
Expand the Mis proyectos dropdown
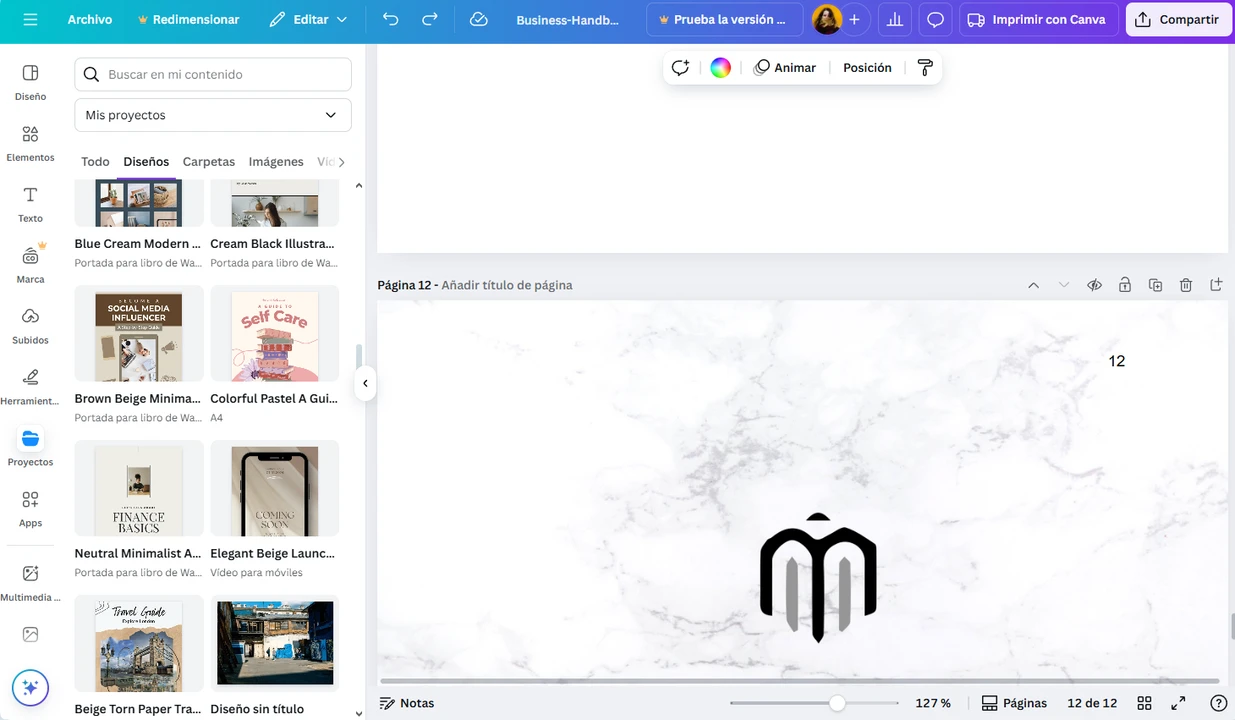pos(213,115)
